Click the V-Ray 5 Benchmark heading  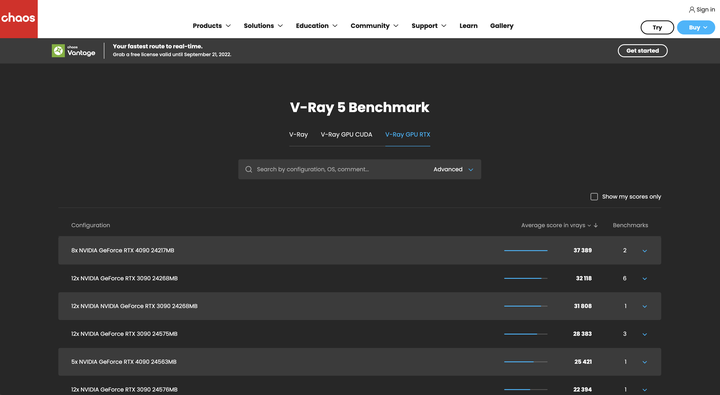[x=360, y=107]
